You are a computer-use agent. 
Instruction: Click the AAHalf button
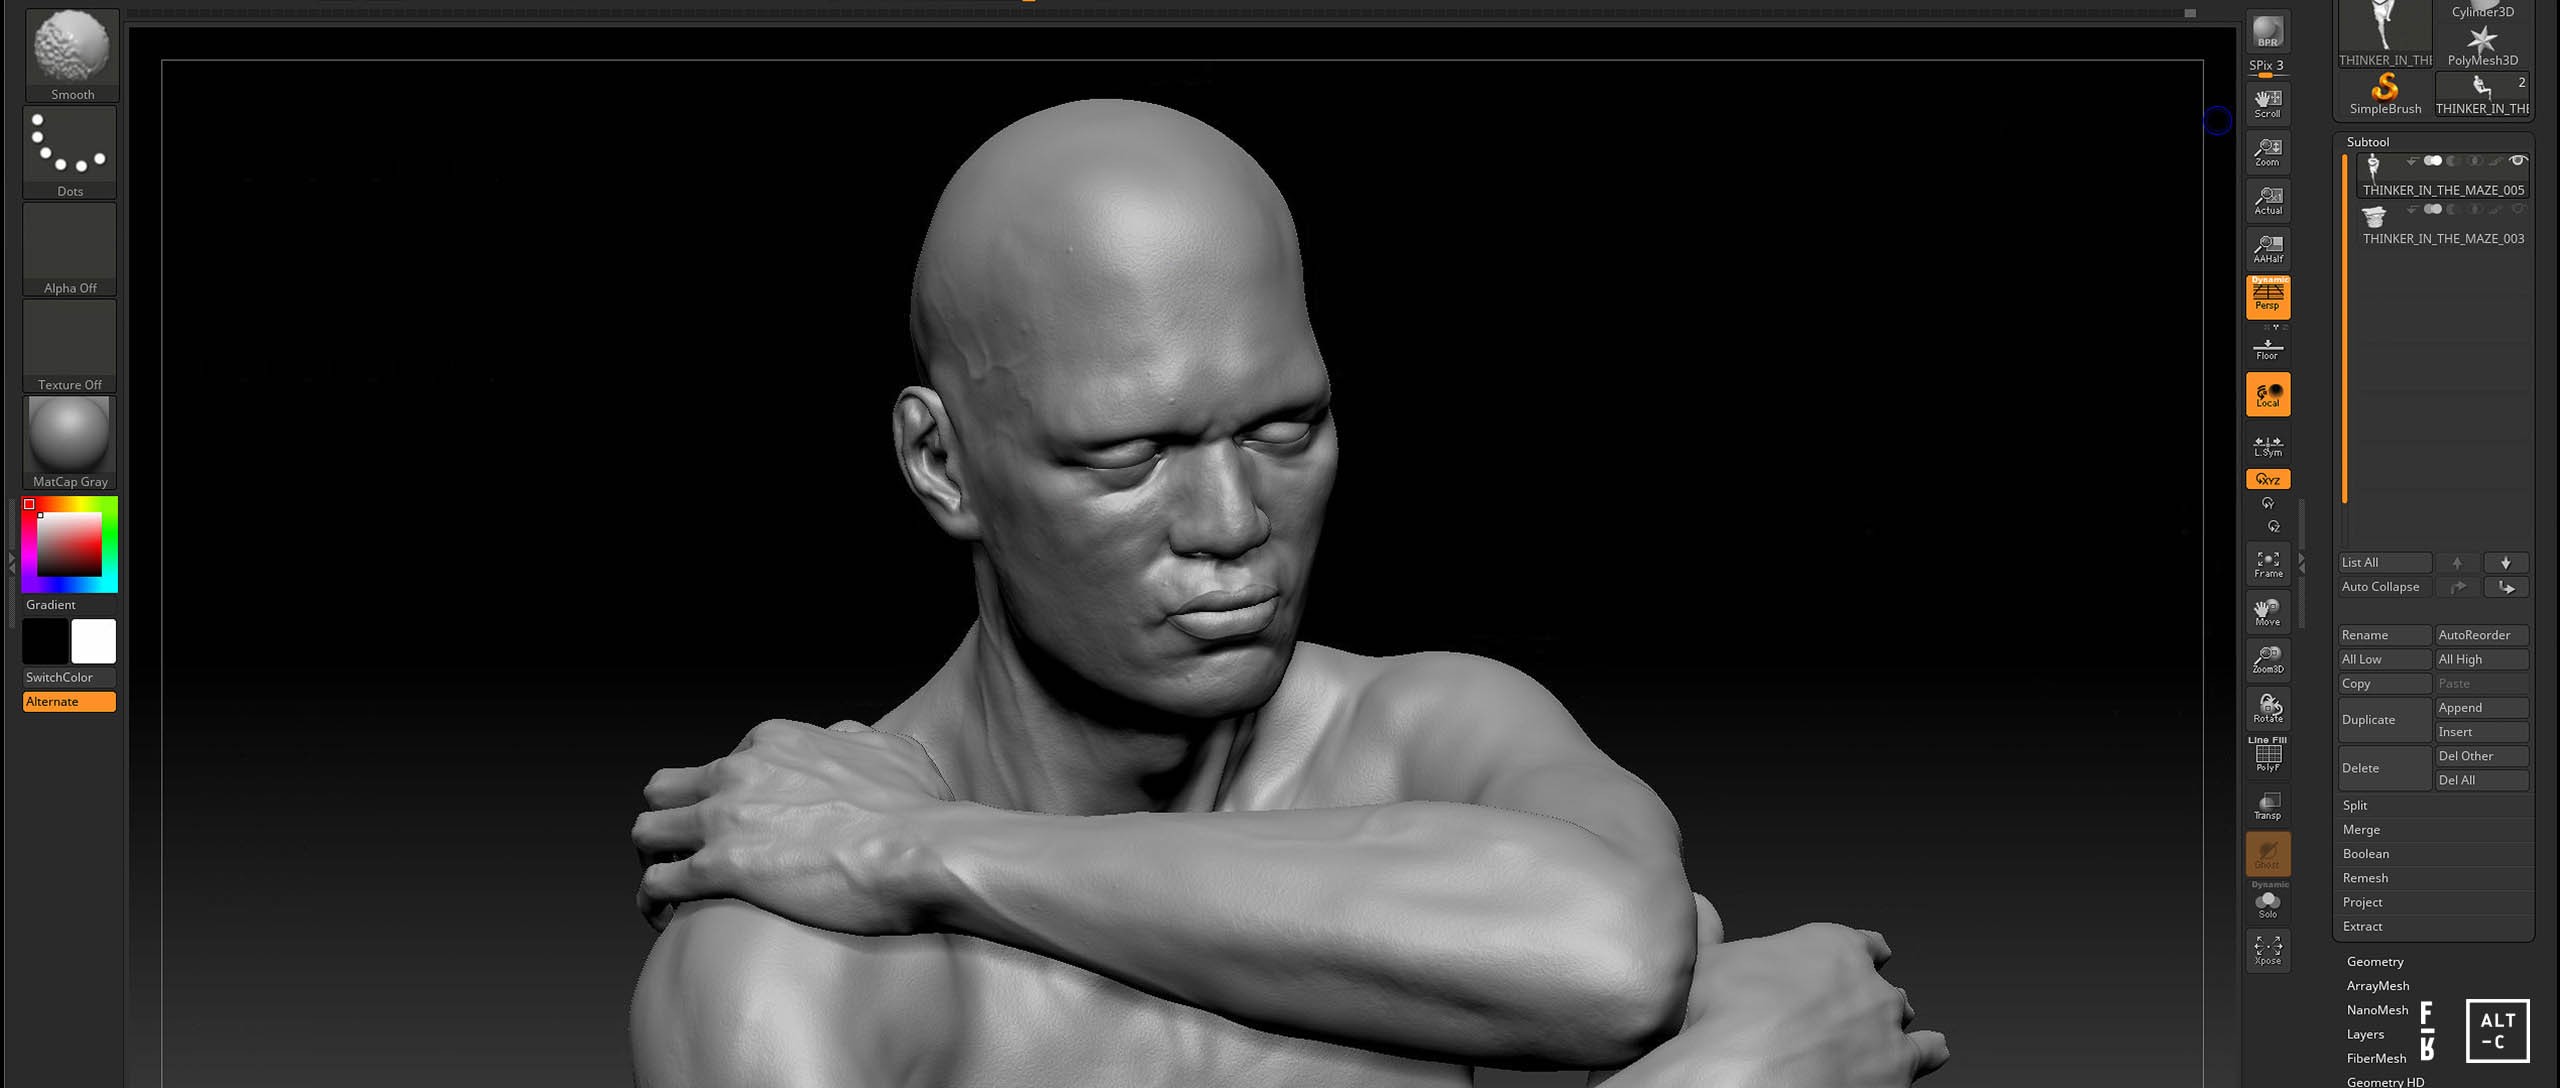[2268, 248]
